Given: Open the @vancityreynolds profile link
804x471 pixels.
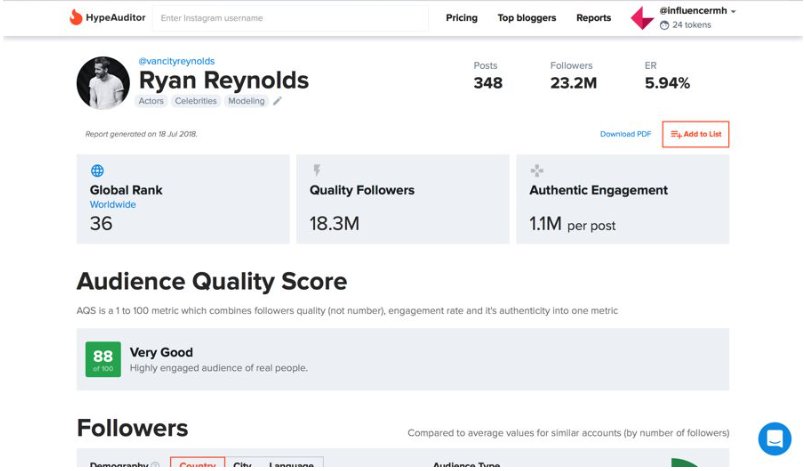Looking at the screenshot, I should 176,61.
